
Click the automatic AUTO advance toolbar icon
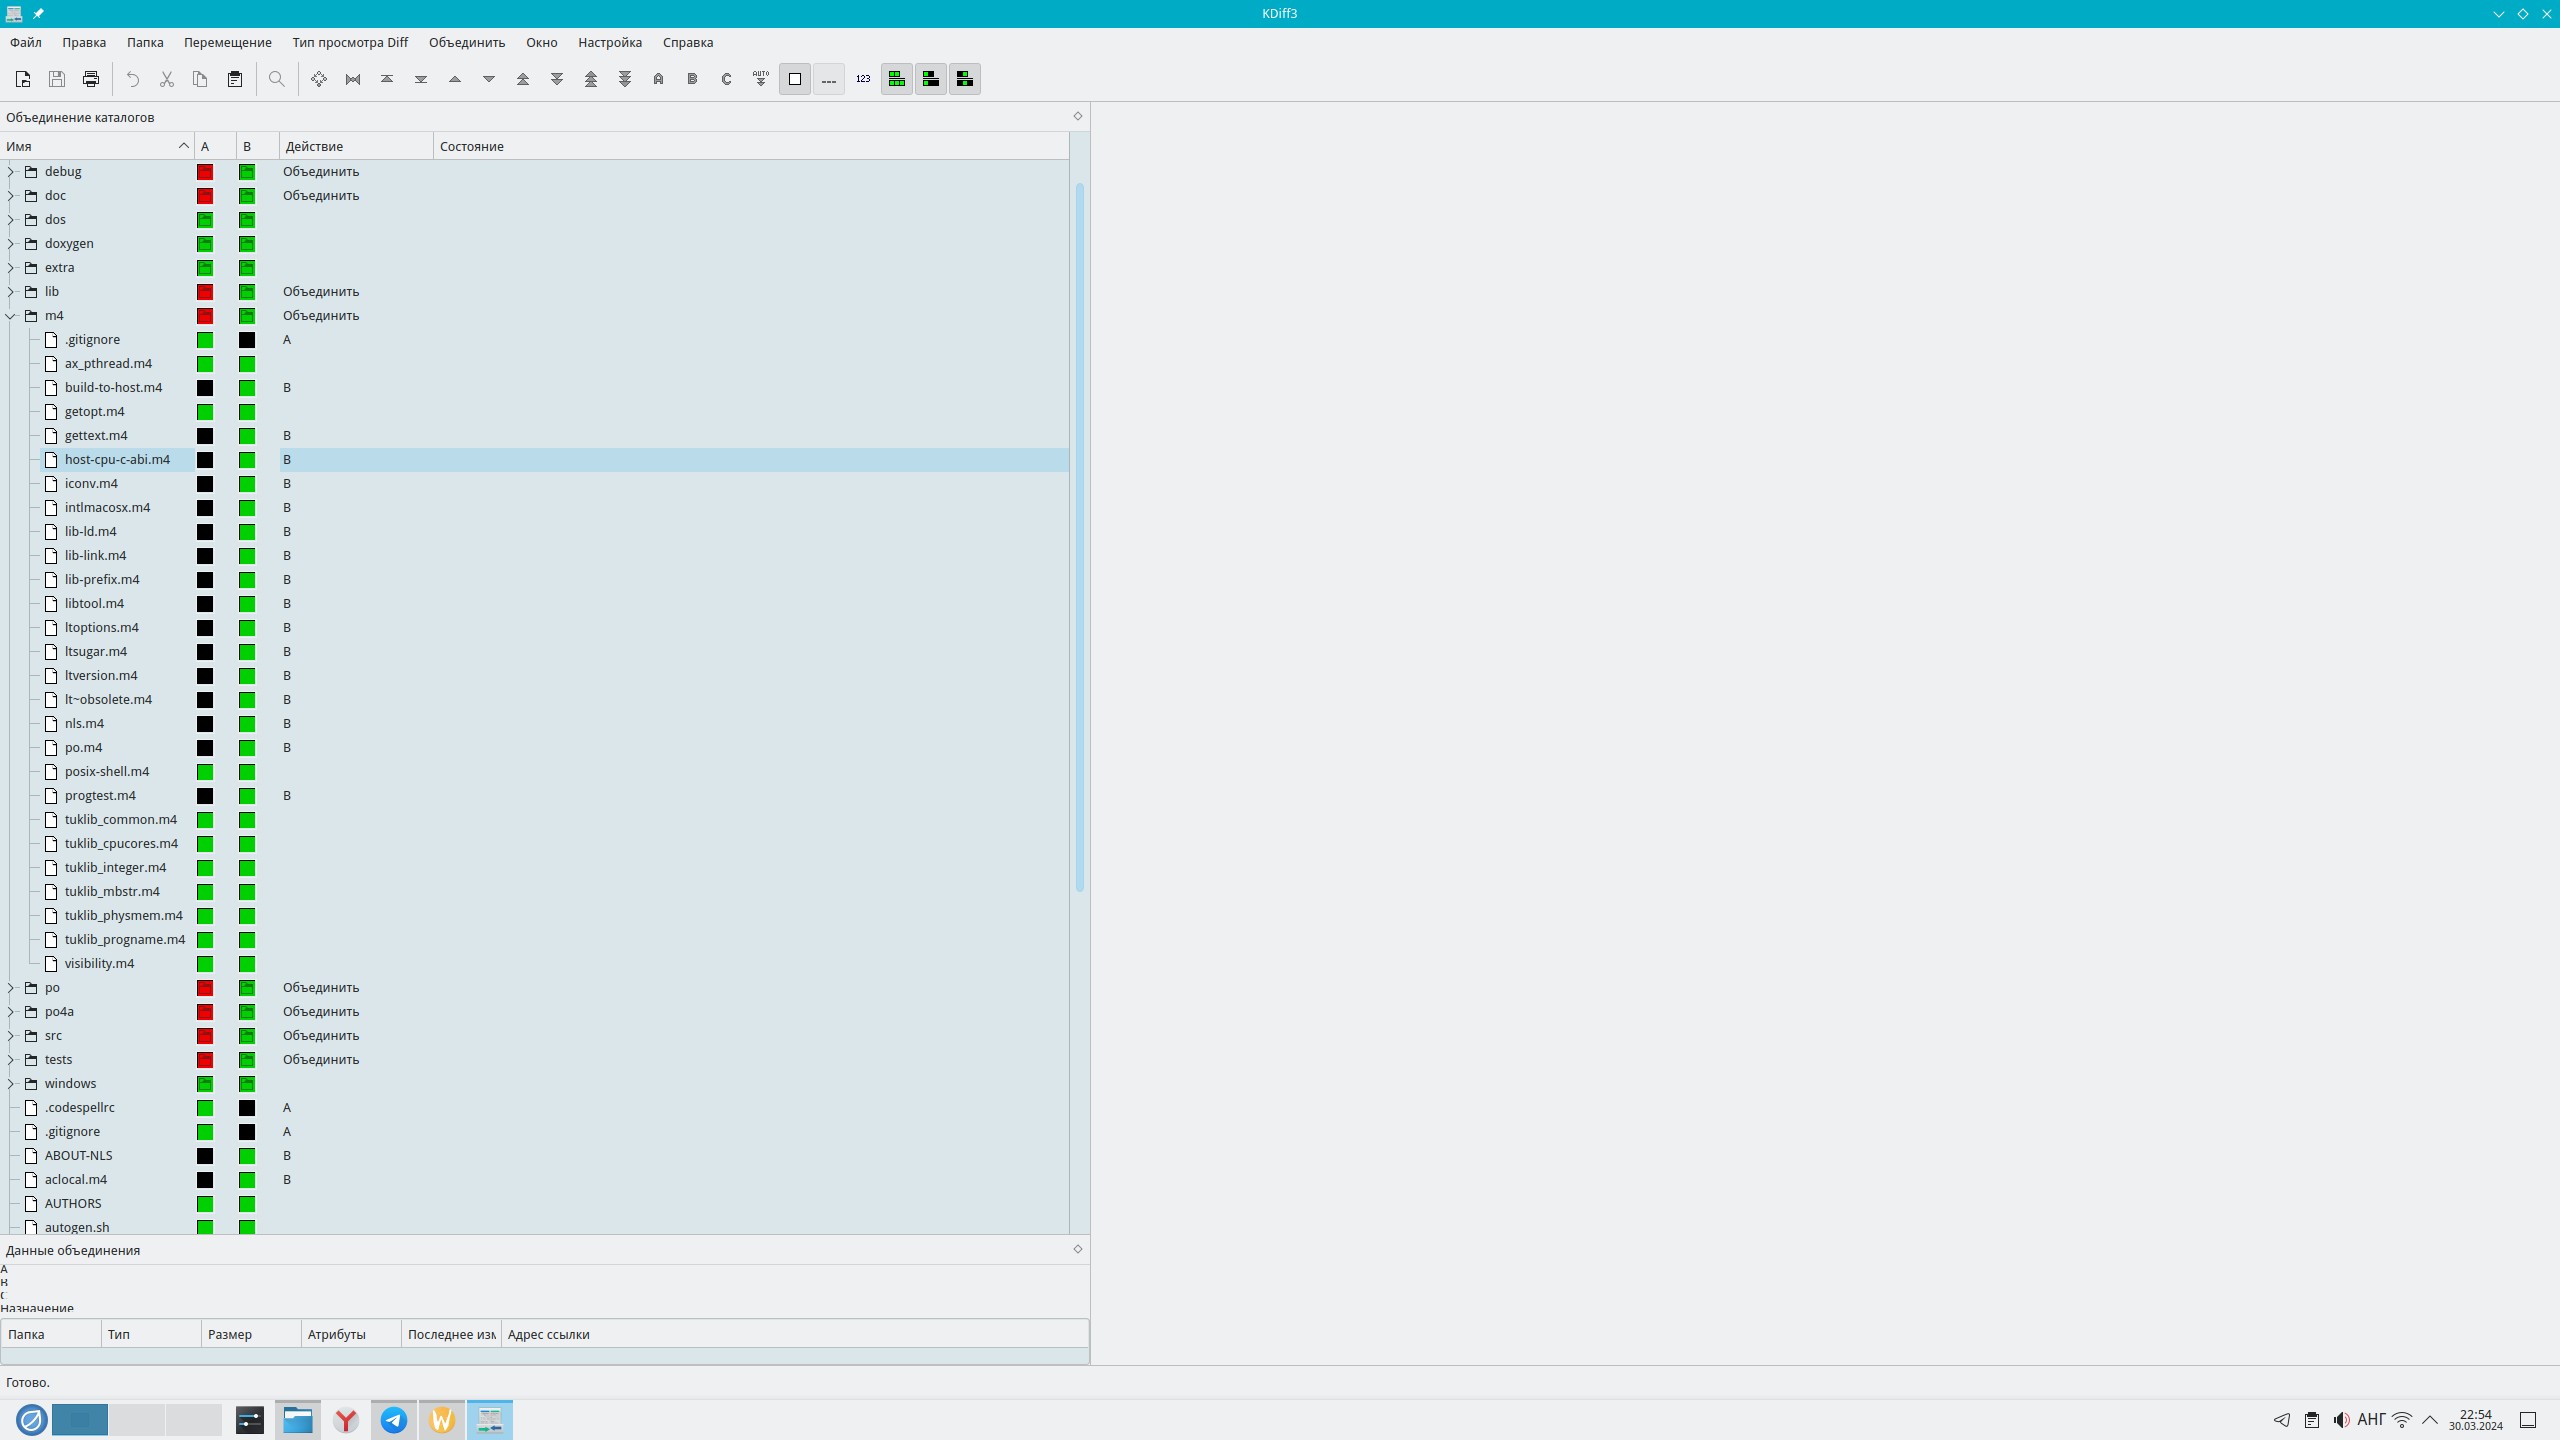coord(761,79)
